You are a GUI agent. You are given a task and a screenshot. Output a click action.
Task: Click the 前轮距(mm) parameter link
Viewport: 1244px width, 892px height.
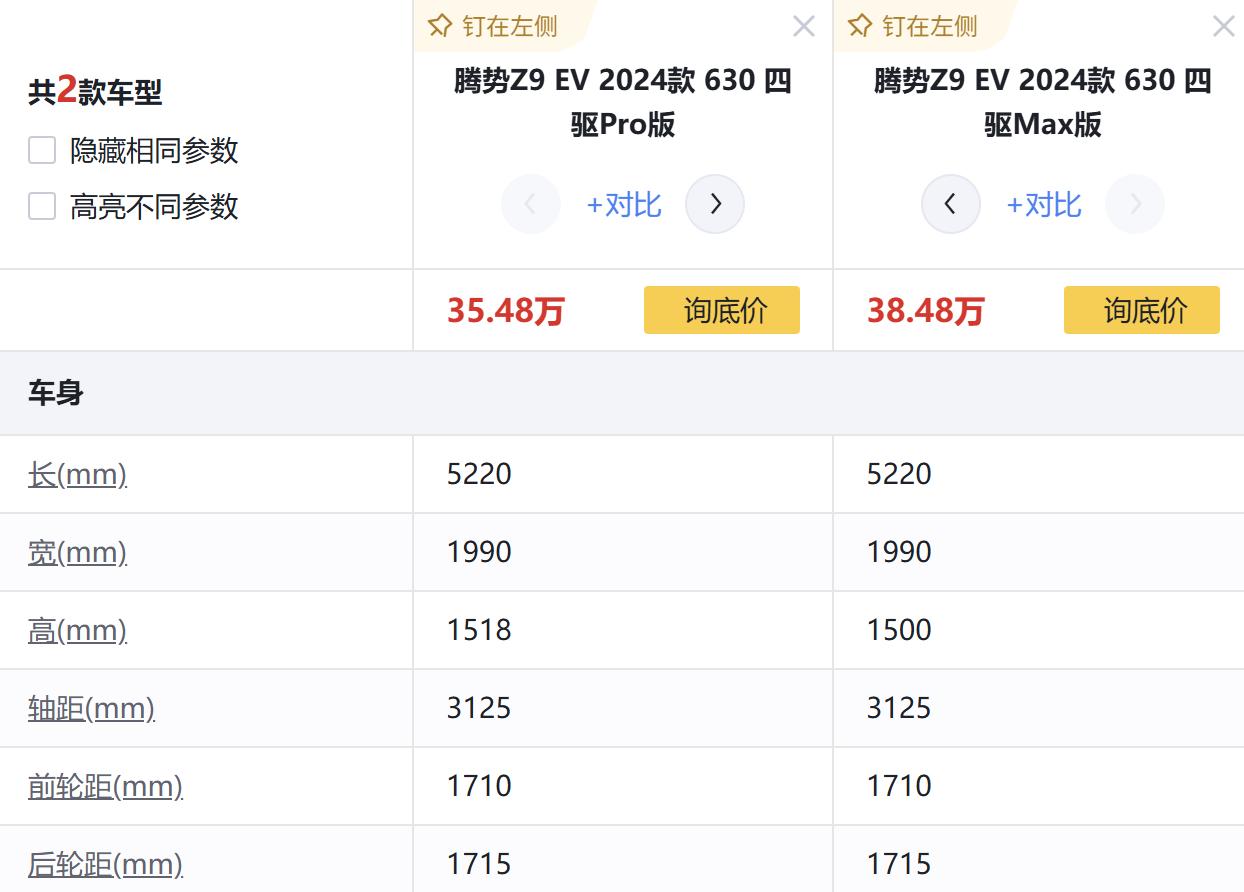point(105,786)
